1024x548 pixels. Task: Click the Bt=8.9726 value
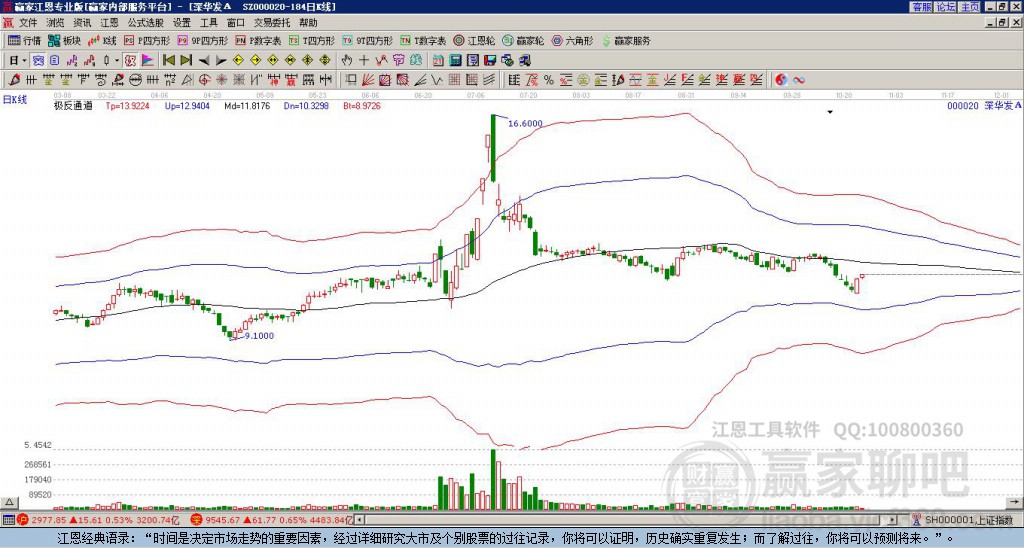(362, 105)
